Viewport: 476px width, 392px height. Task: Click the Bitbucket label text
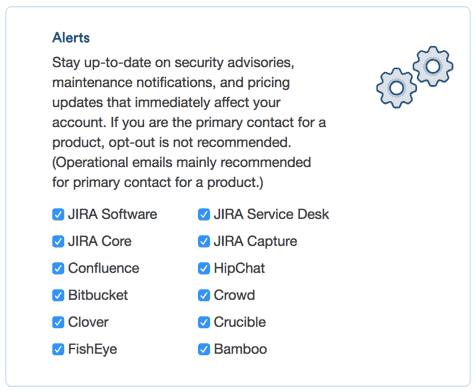point(98,295)
